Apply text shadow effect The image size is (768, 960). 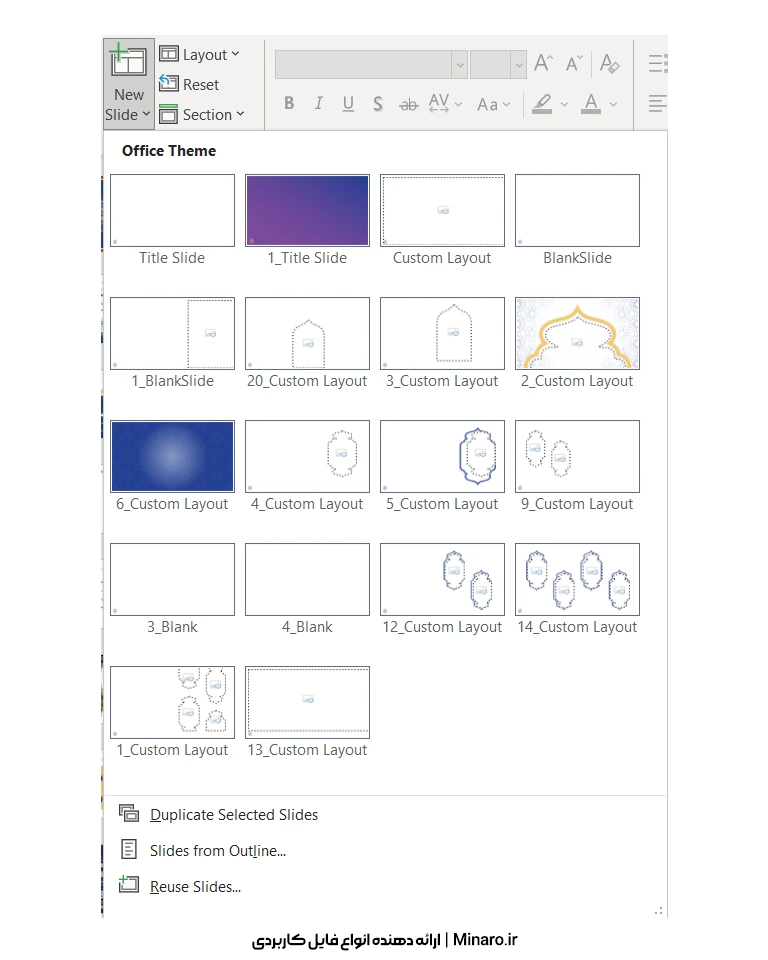click(377, 104)
